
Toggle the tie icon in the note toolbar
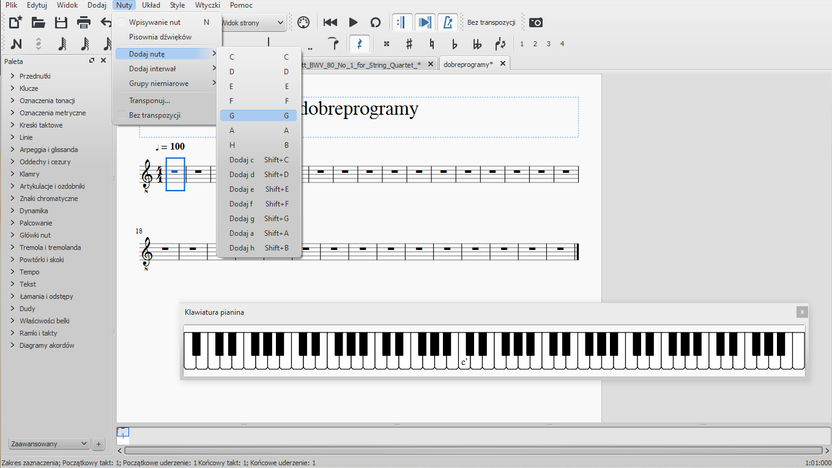pyautogui.click(x=333, y=44)
